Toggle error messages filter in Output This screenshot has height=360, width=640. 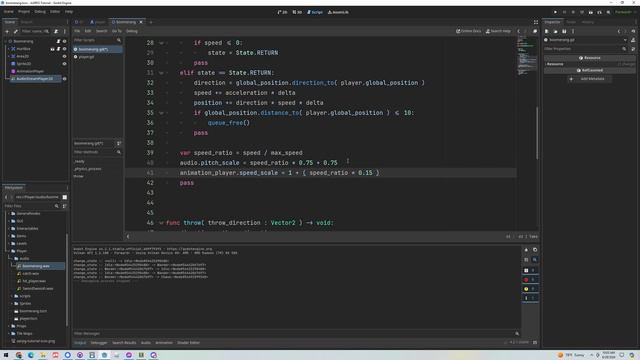530,280
